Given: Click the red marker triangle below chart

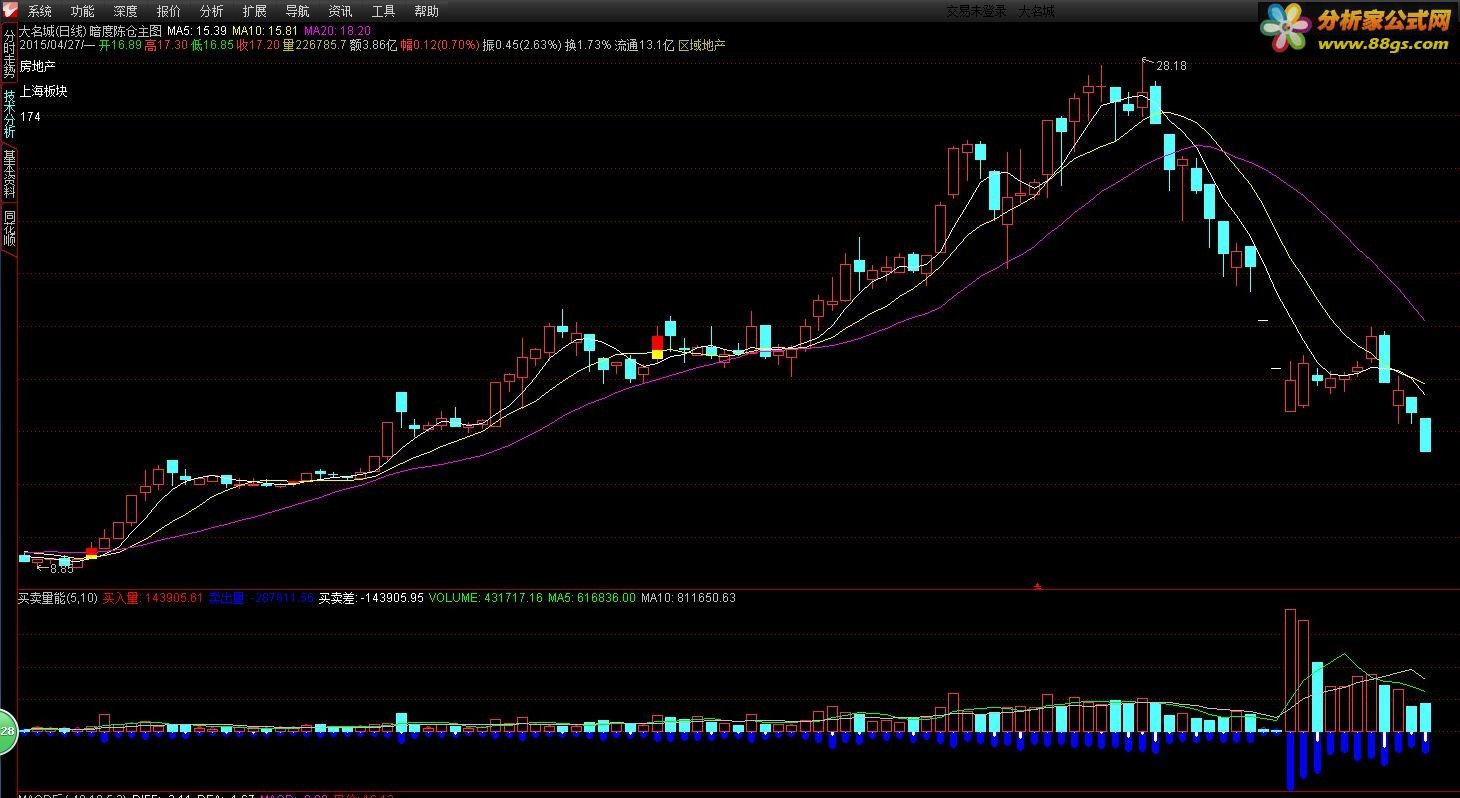Looking at the screenshot, I should 1037,586.
